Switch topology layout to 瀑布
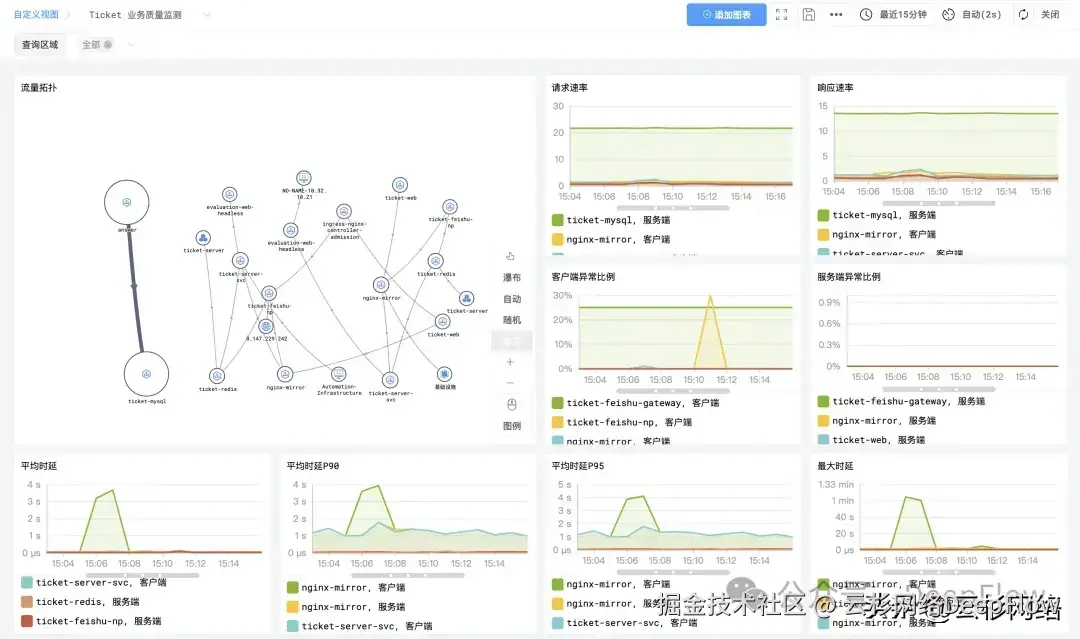Image resolution: width=1080 pixels, height=639 pixels. pyautogui.click(x=512, y=277)
